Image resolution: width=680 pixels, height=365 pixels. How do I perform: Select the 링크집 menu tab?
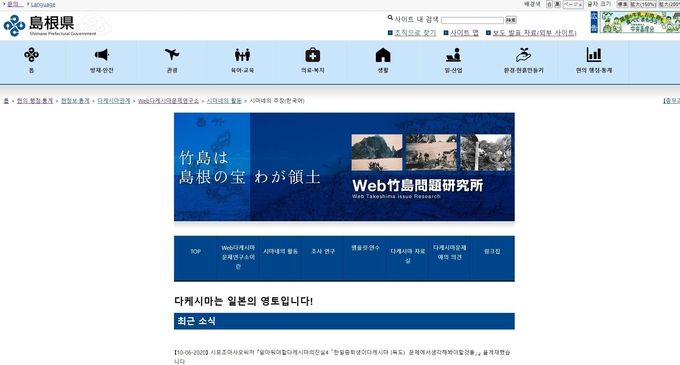pyautogui.click(x=492, y=258)
